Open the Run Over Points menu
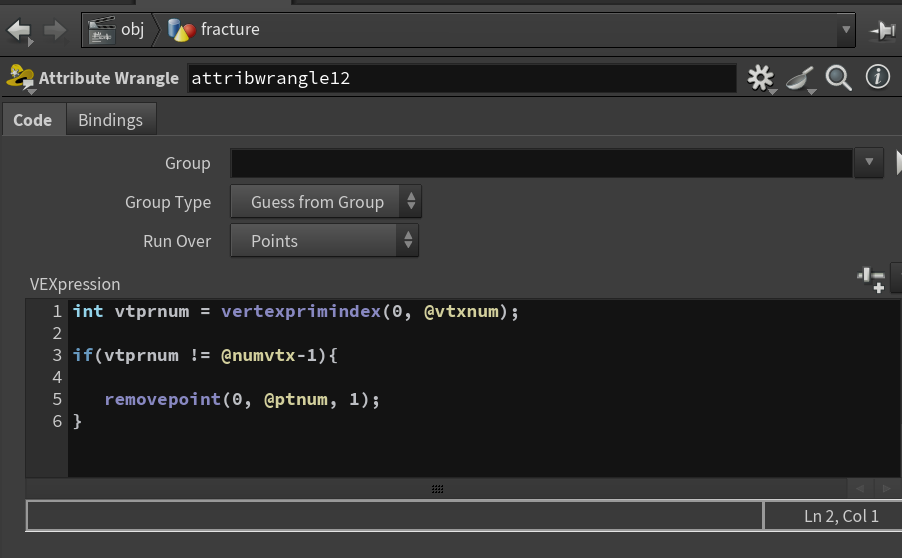This screenshot has height=558, width=902. coord(324,240)
